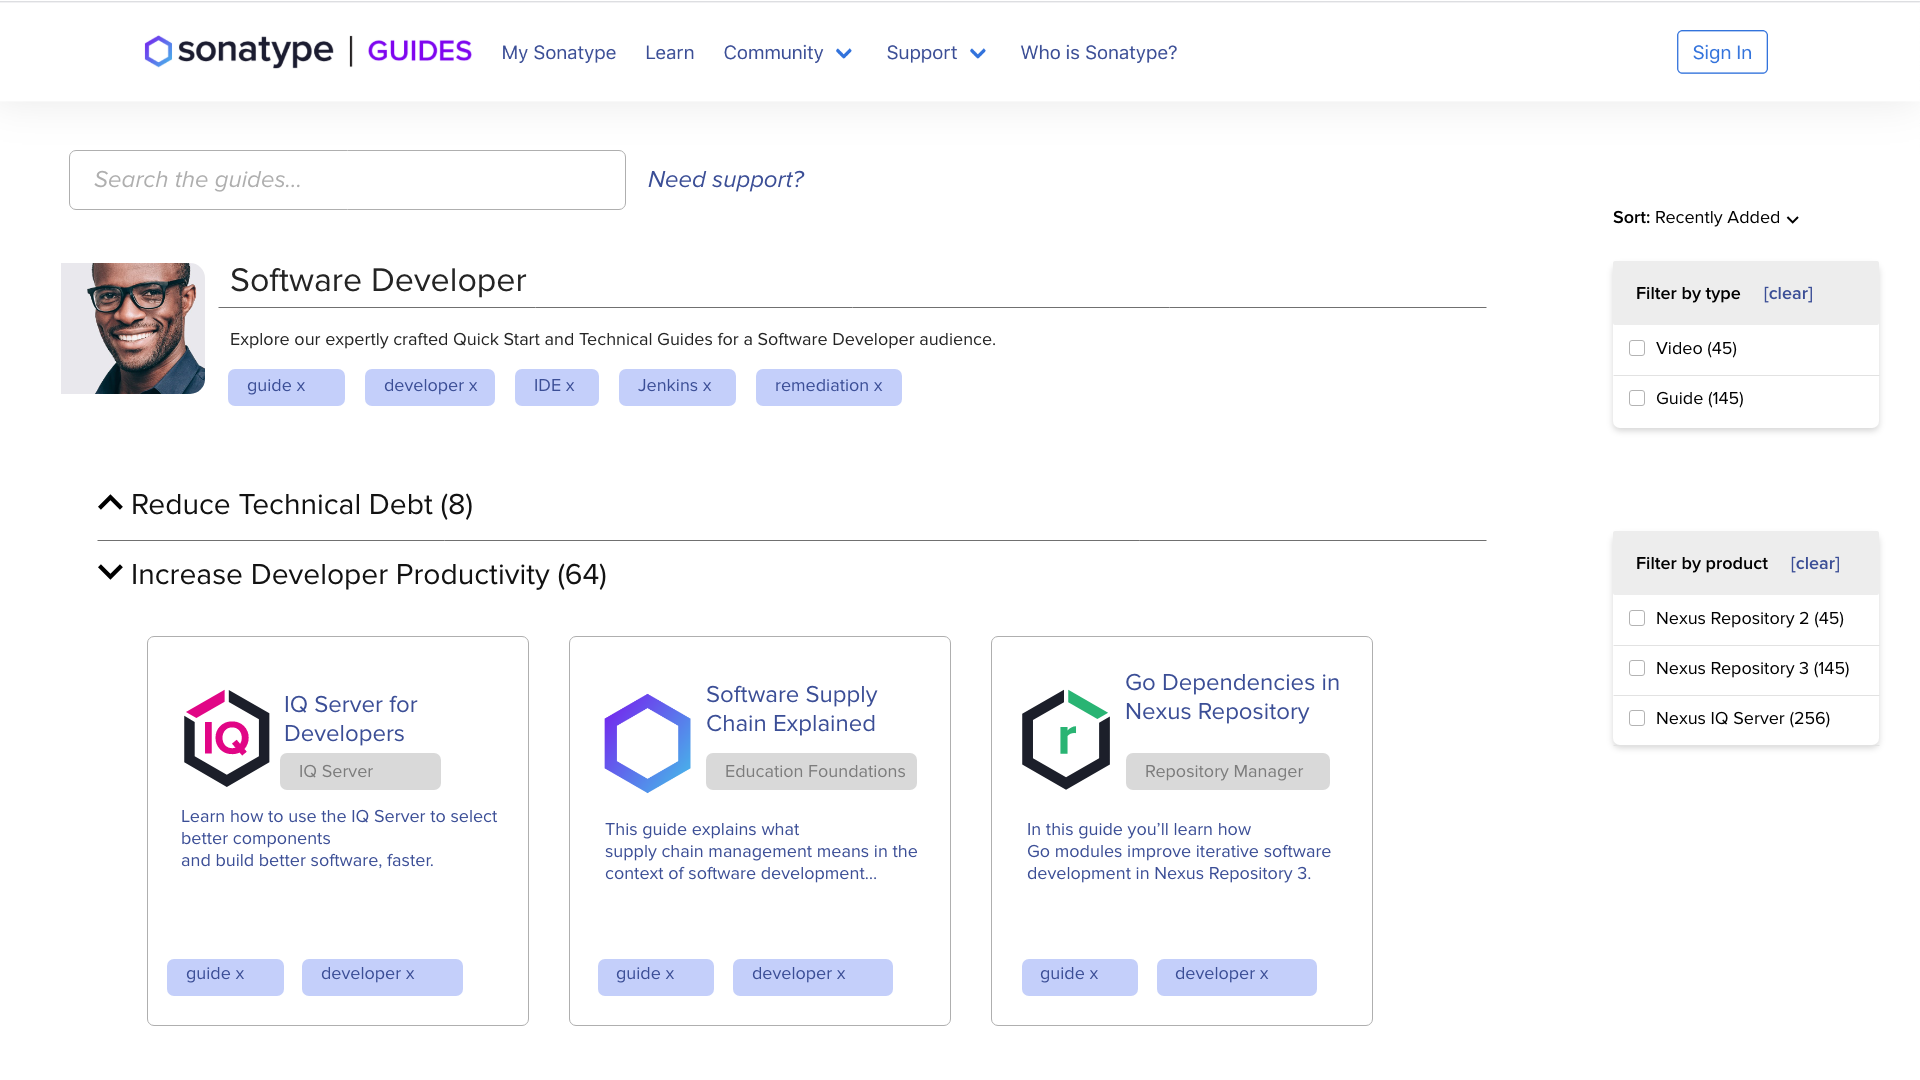This screenshot has height=1080, width=1920.
Task: Remove the remediation tag filter
Action: click(829, 387)
